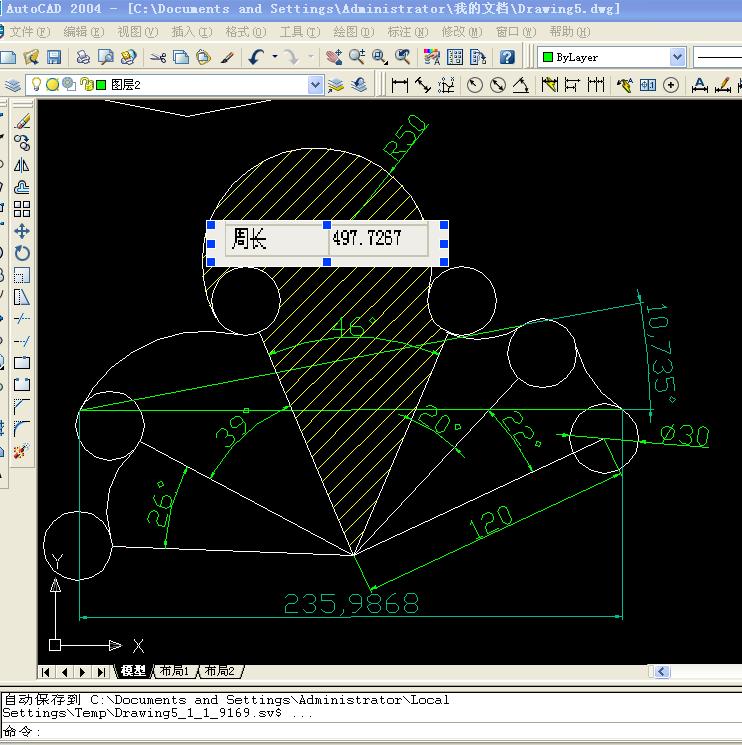Select the Mirror tool
The width and height of the screenshot is (742, 745).
(x=22, y=165)
